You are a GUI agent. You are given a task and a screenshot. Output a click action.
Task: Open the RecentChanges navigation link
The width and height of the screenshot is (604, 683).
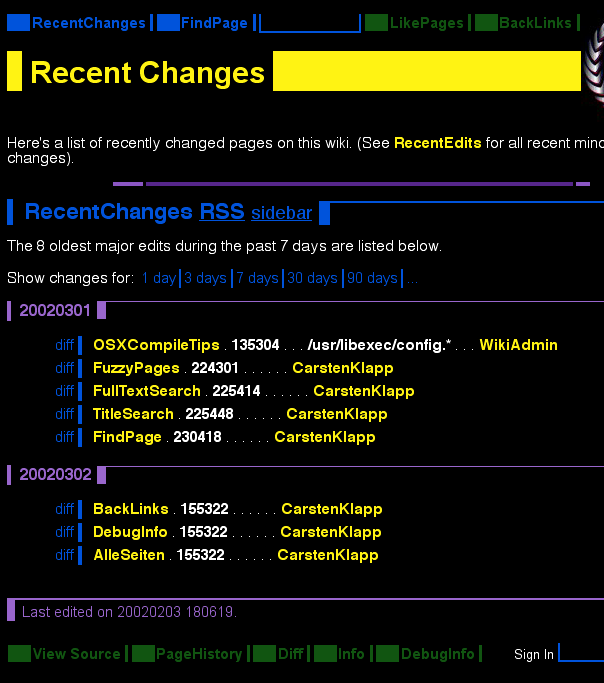[x=88, y=23]
